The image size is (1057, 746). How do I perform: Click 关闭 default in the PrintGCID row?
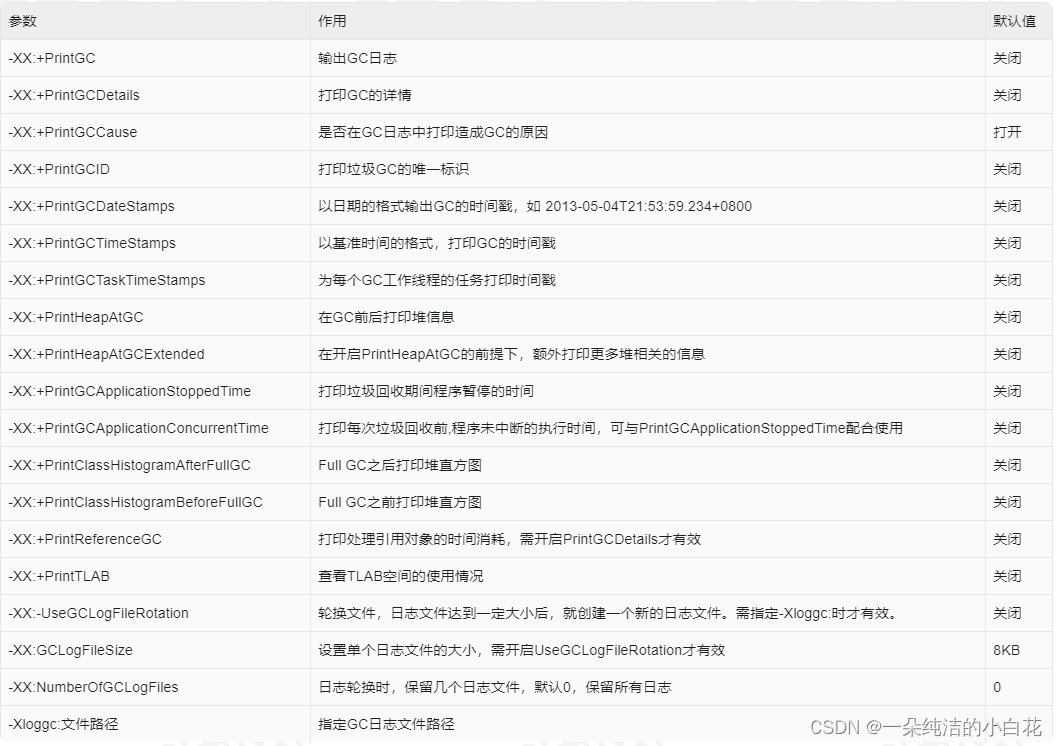click(x=1007, y=169)
